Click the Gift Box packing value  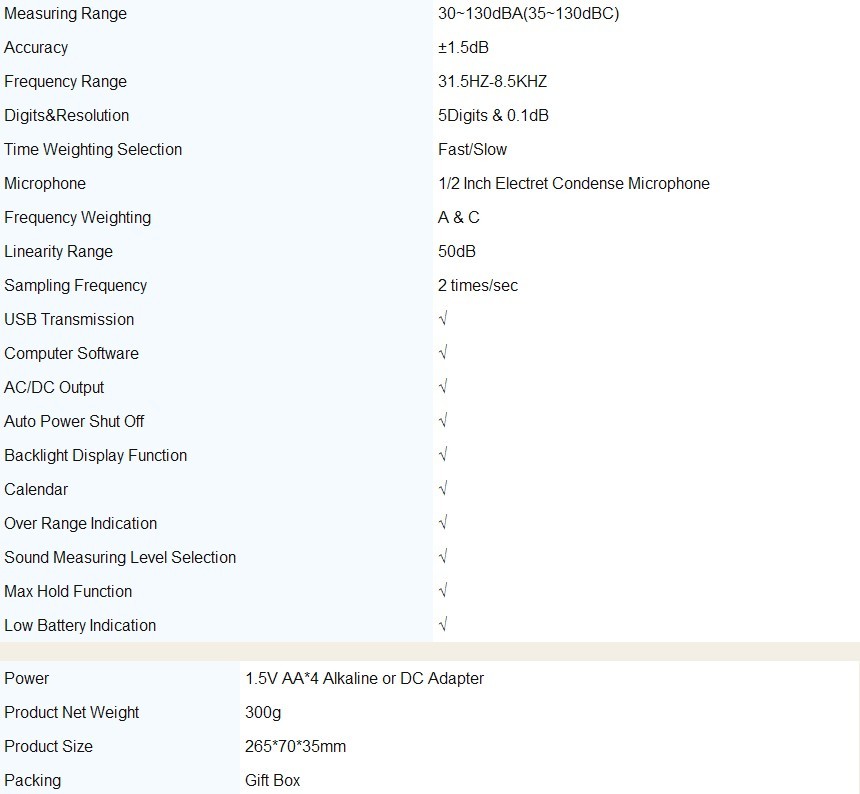click(x=272, y=780)
